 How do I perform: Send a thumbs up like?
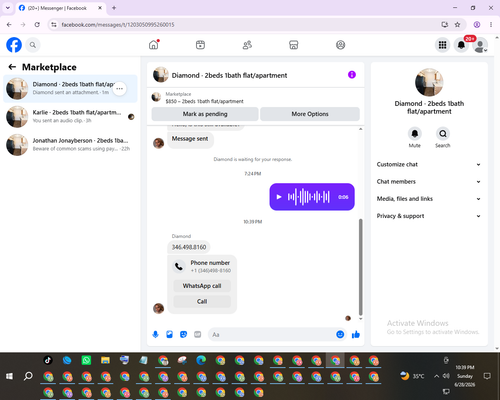pyautogui.click(x=356, y=334)
